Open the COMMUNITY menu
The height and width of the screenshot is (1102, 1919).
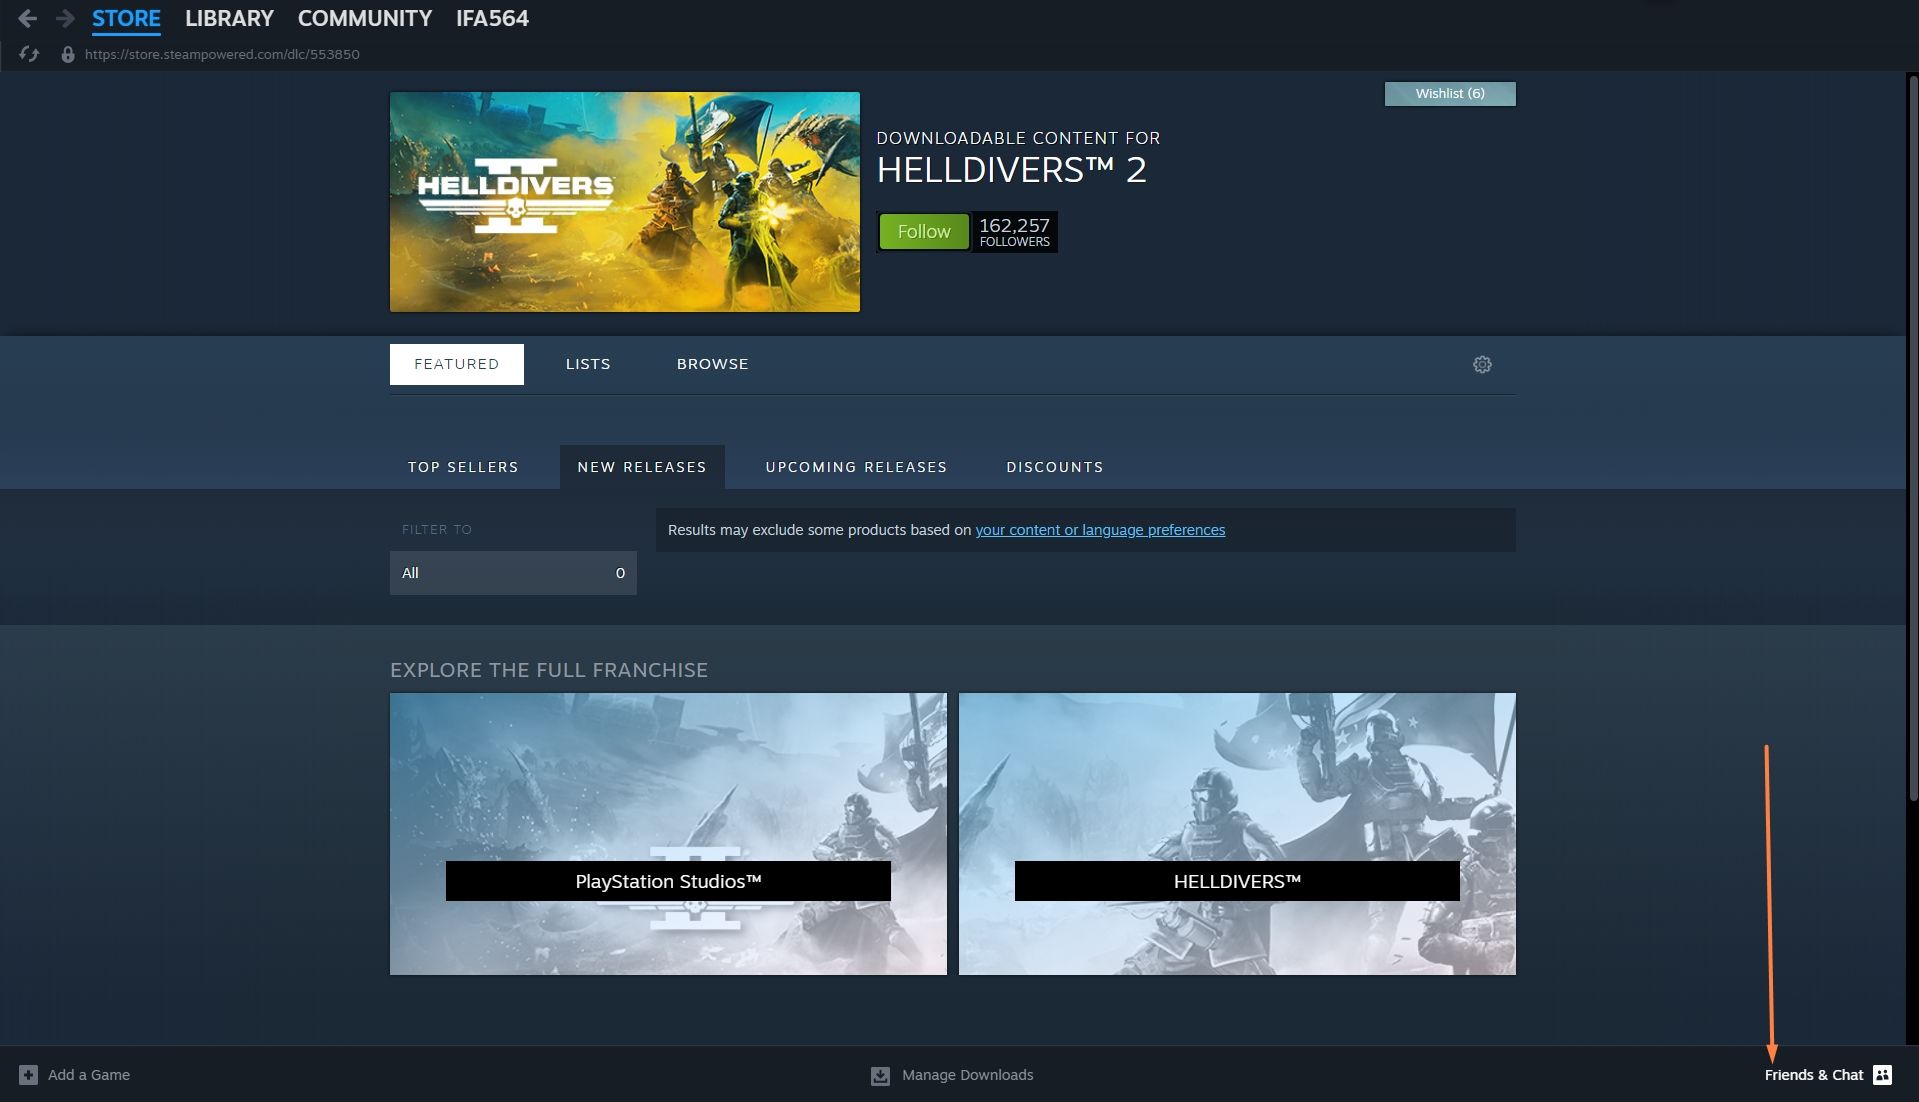coord(365,18)
